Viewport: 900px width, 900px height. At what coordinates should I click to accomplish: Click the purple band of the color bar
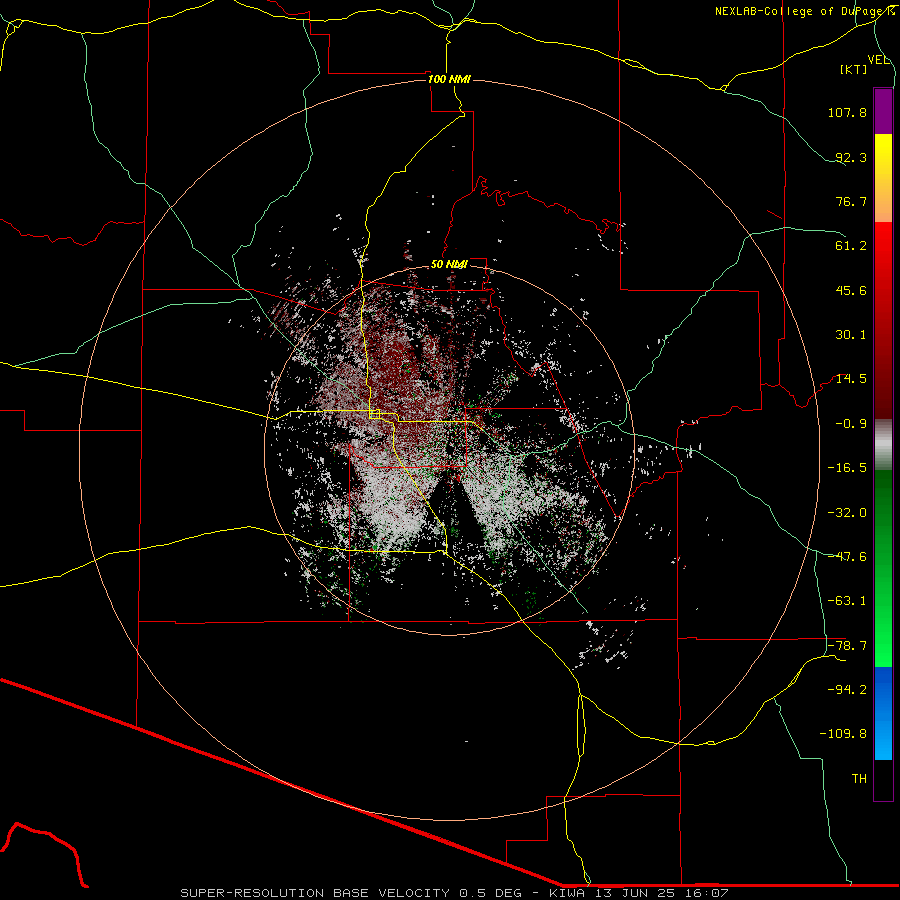[883, 112]
